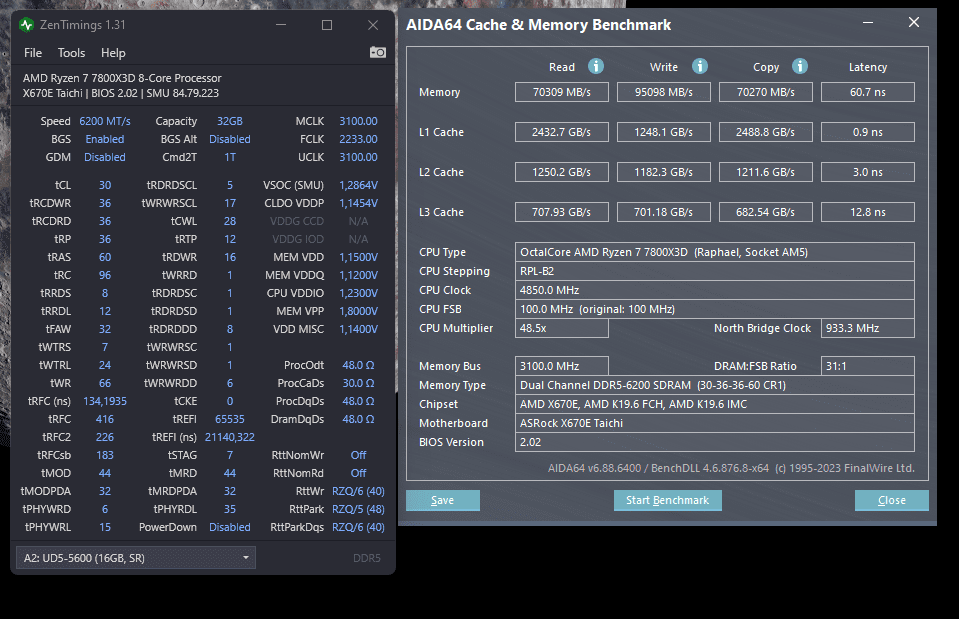The height and width of the screenshot is (619, 959).
Task: Click the PowerDown value Disabled
Action: 230,527
